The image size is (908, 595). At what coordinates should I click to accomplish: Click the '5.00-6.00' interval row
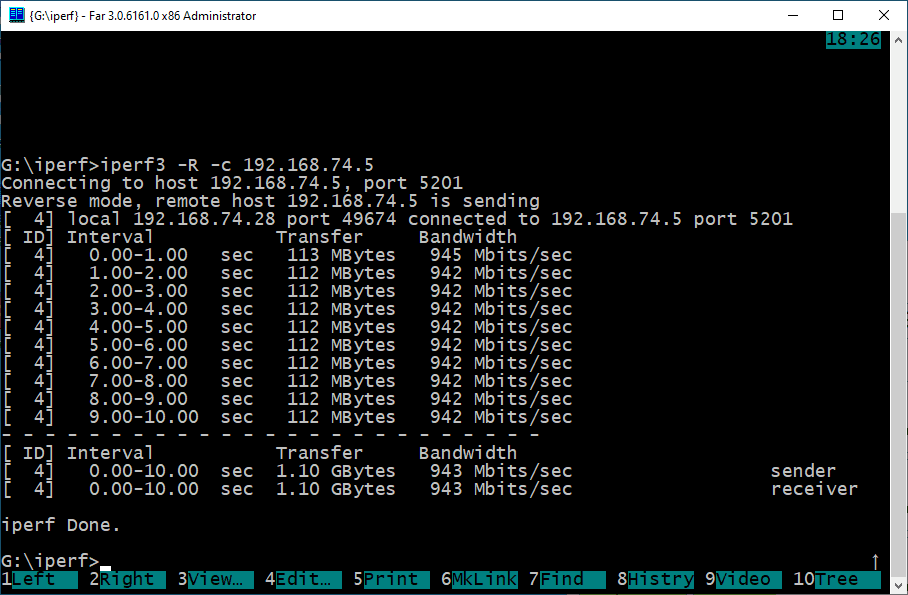coord(287,345)
